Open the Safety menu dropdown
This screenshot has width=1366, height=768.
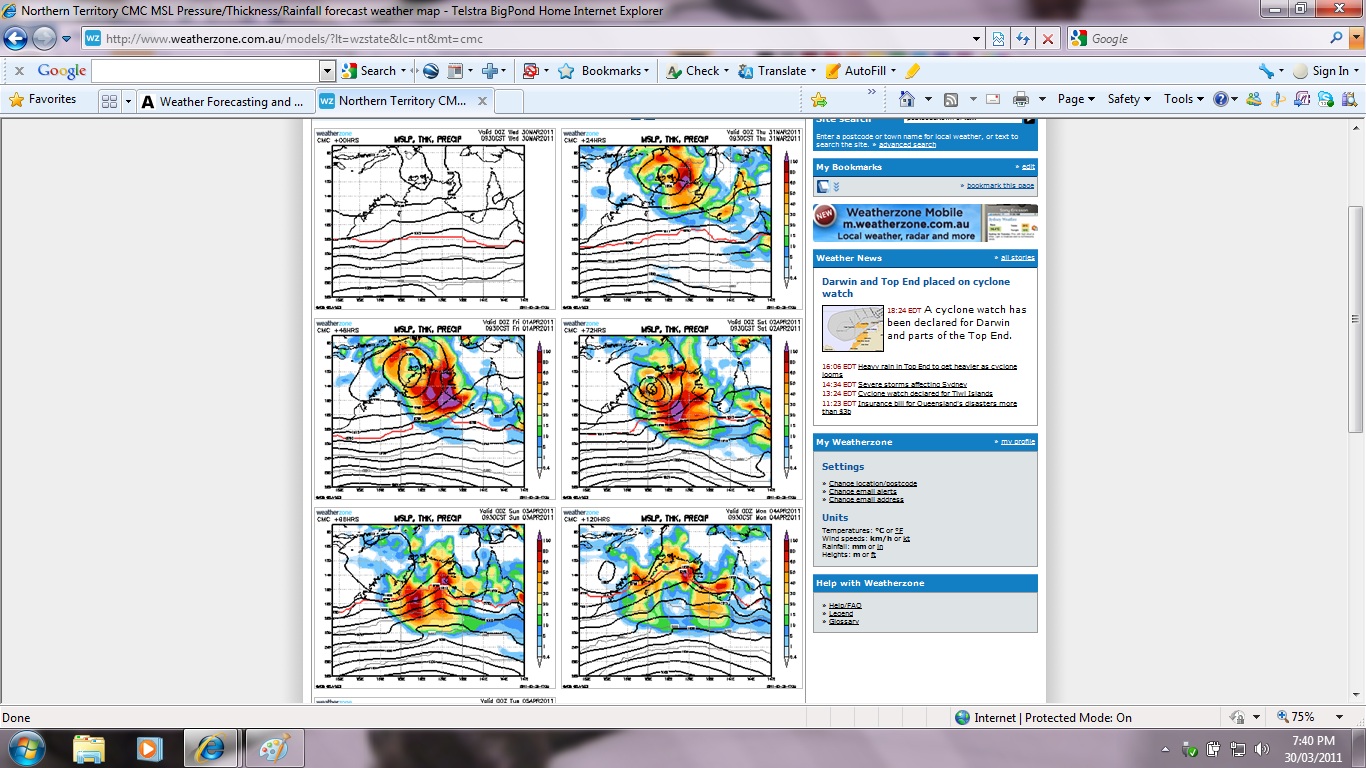(1129, 99)
